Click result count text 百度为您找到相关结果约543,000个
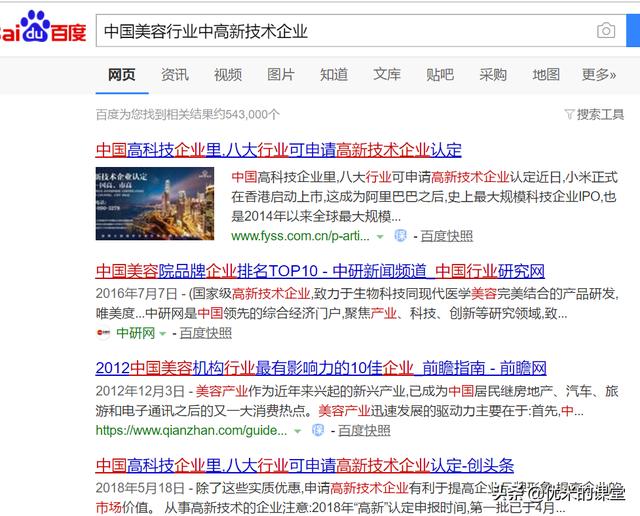Screen dimensions: 640x516 (x=188, y=114)
